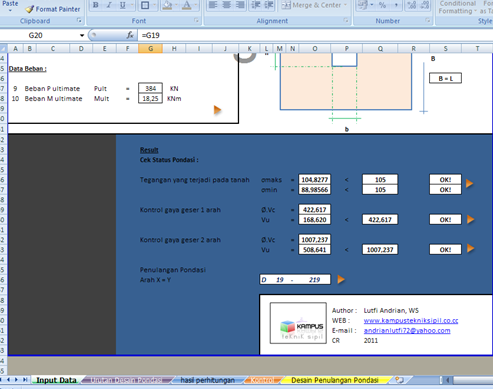This screenshot has width=493, height=389.
Task: Click the Kampus Teknik Sipil logo
Action: click(298, 323)
